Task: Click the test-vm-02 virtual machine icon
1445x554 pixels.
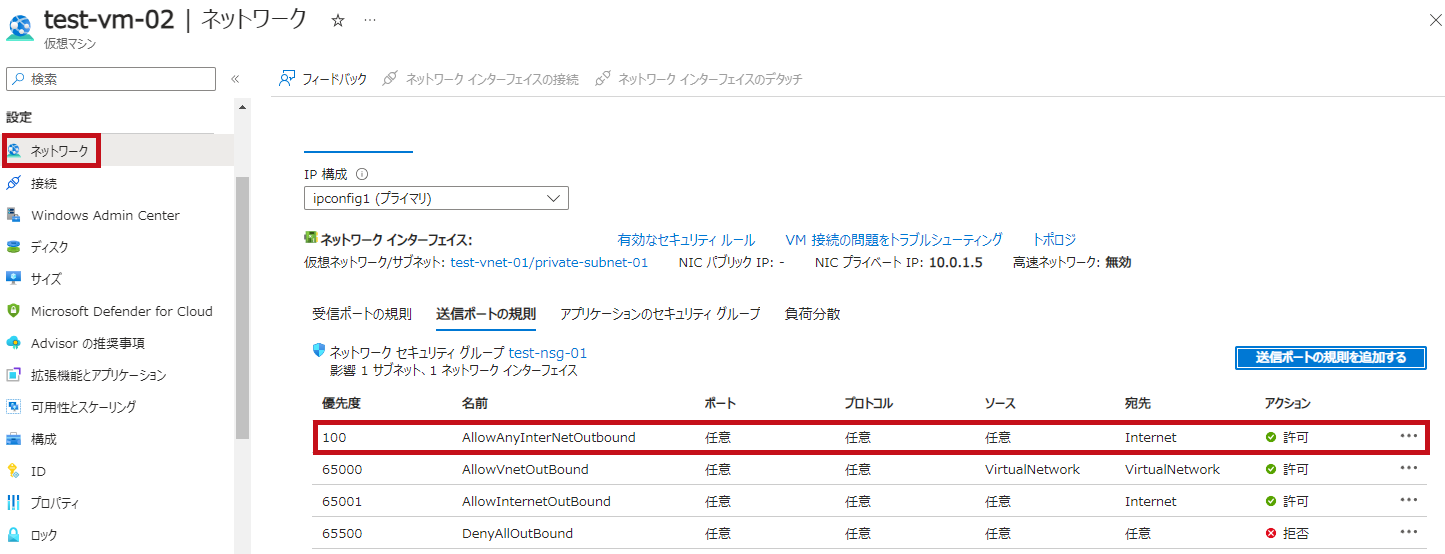Action: (x=20, y=26)
